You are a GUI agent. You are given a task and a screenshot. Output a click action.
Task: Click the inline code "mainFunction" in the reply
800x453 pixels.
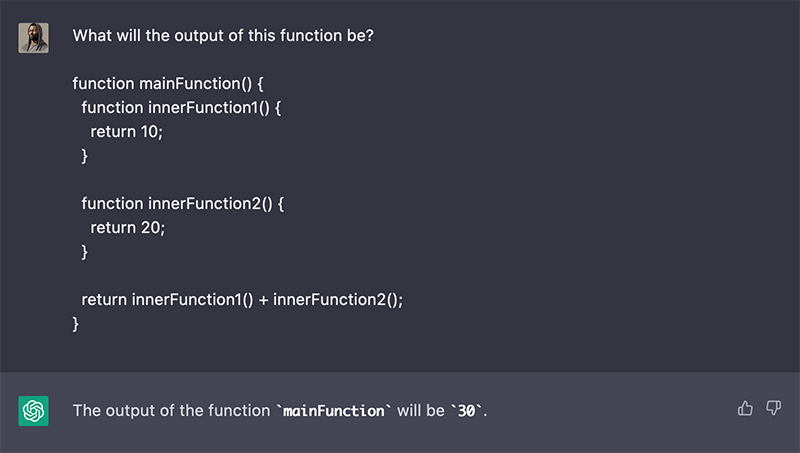(x=335, y=410)
